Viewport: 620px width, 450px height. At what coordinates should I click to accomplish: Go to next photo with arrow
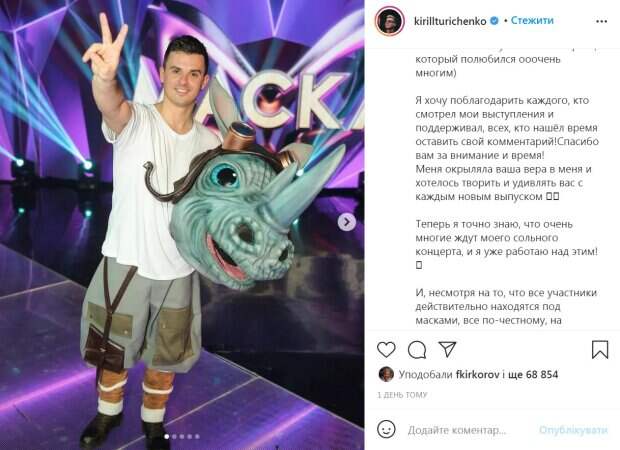click(x=347, y=222)
